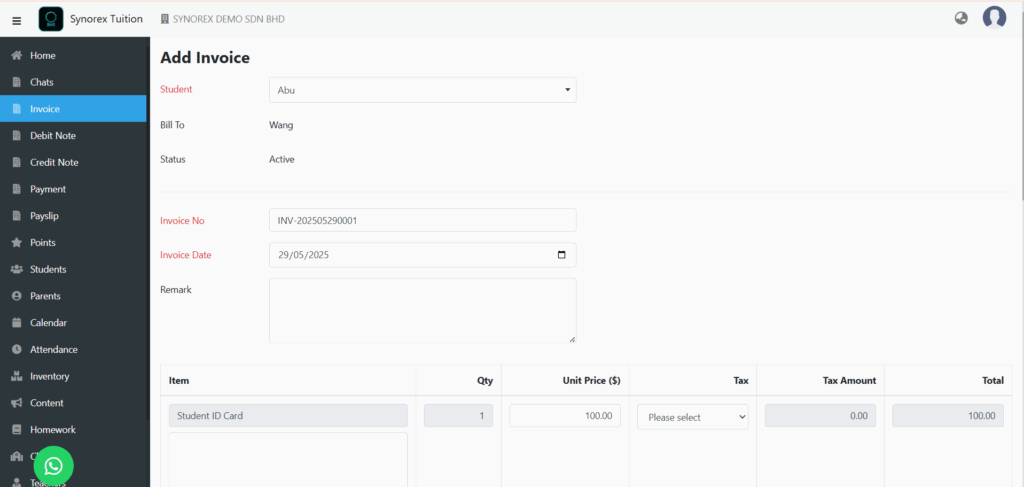Click the Bill To value Wang
Image resolution: width=1024 pixels, height=487 pixels.
[281, 125]
